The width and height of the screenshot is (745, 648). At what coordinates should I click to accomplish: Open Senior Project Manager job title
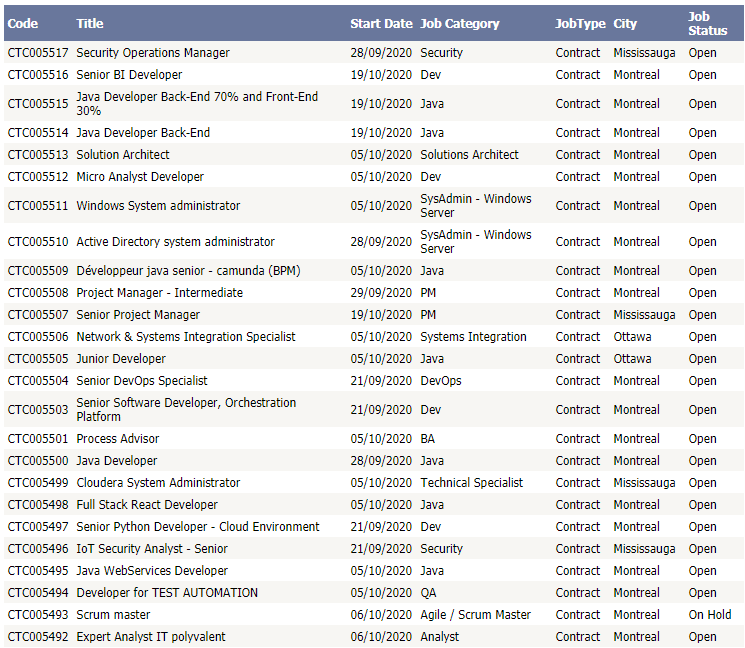click(x=138, y=314)
